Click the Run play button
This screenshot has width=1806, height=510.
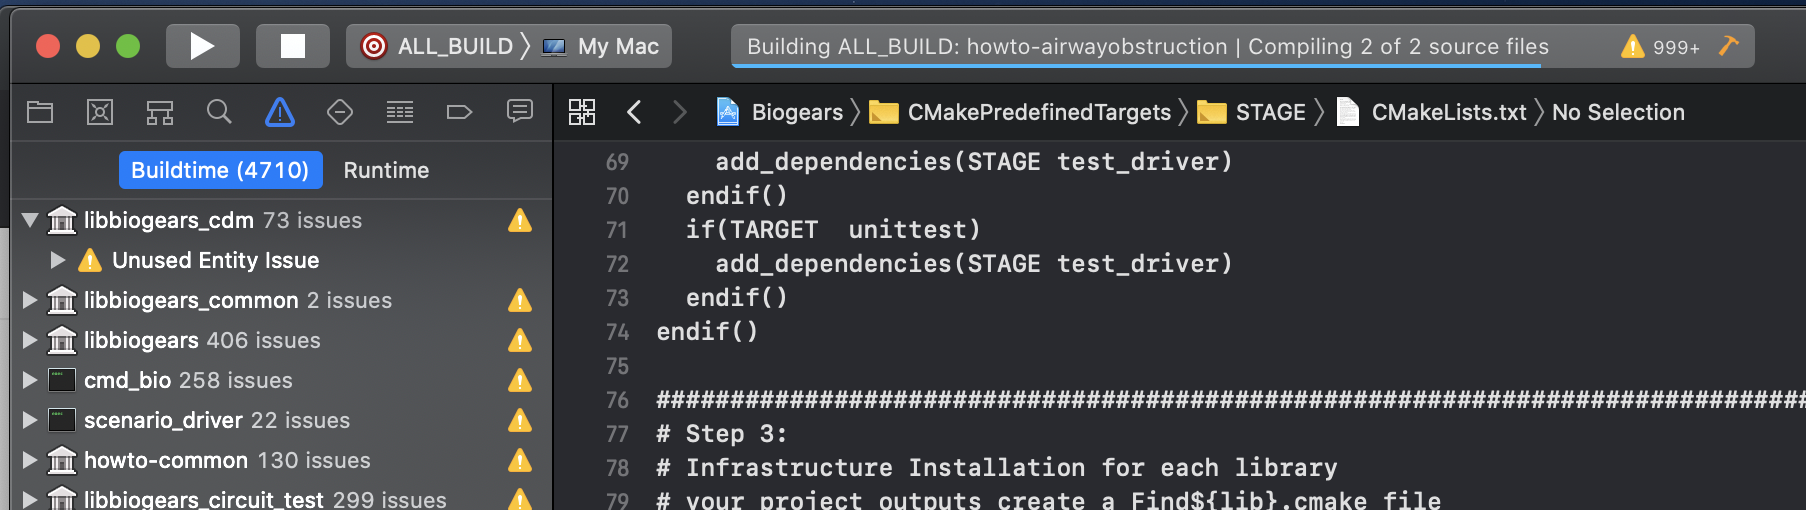[x=203, y=46]
